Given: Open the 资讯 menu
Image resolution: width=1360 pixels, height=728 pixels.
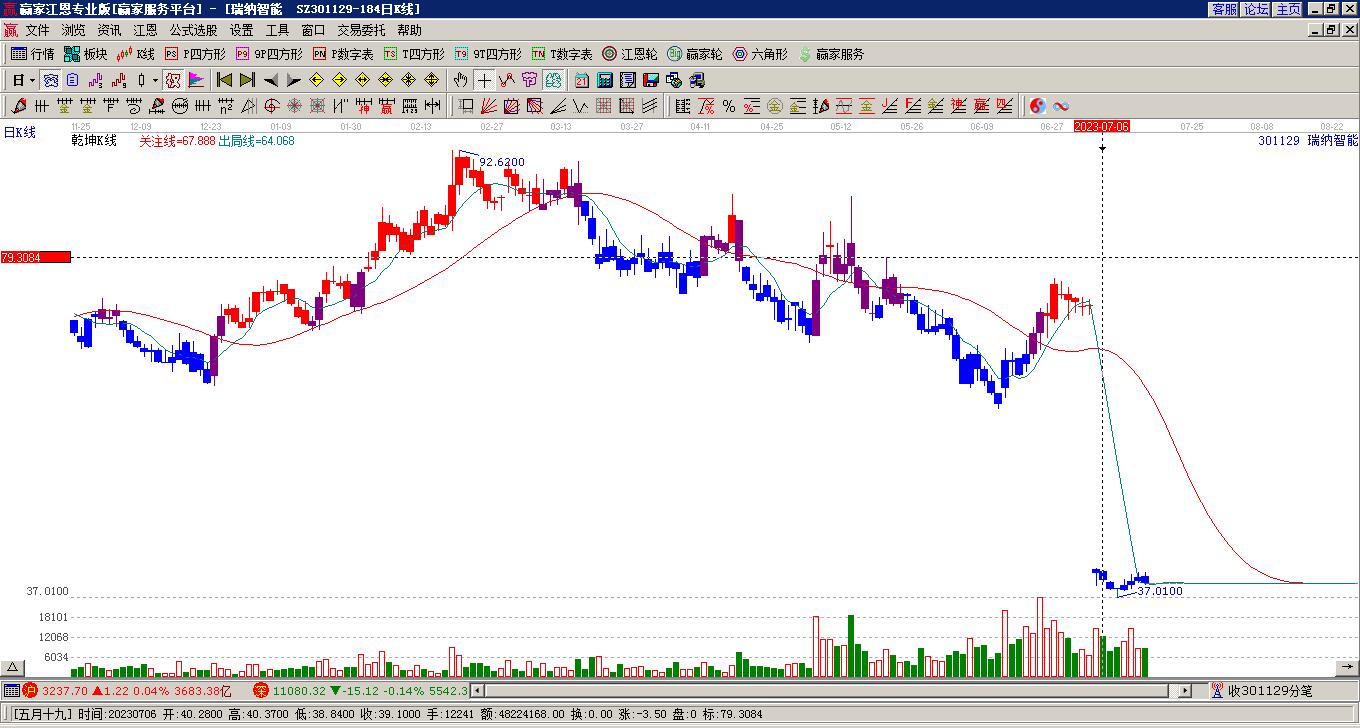Looking at the screenshot, I should tap(109, 30).
